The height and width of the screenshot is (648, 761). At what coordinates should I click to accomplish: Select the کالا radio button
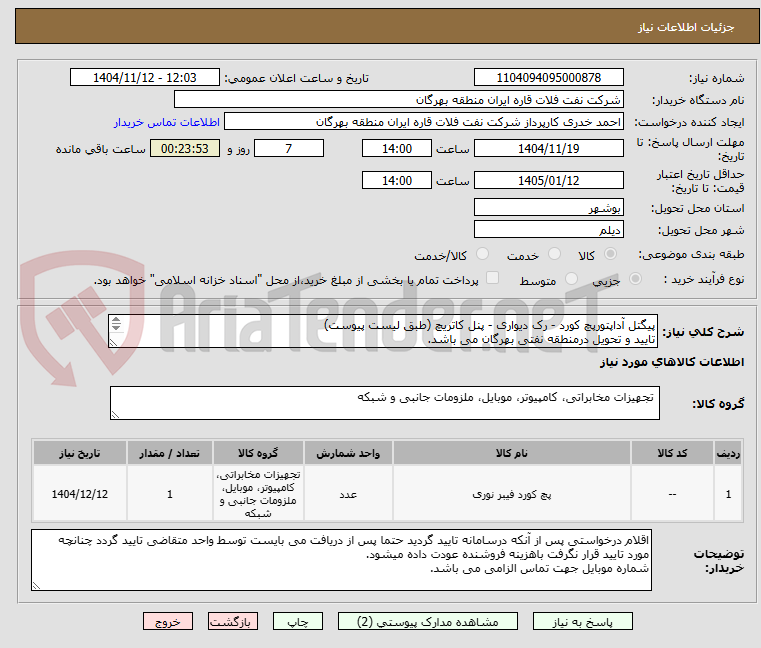610,254
